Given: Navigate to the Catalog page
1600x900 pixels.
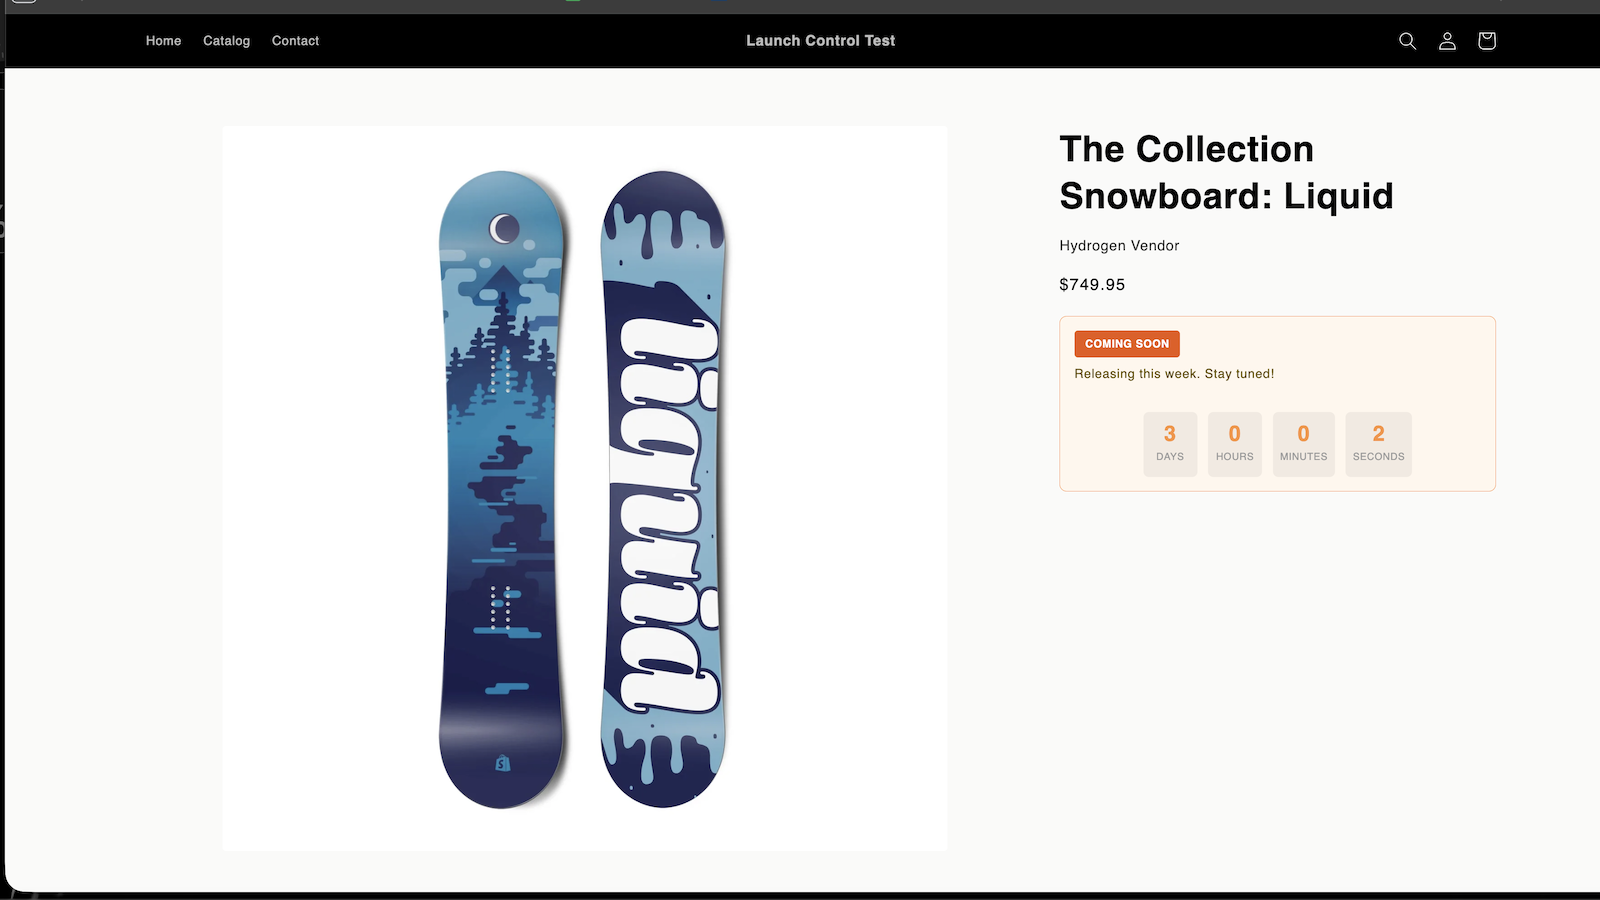Looking at the screenshot, I should click(226, 41).
